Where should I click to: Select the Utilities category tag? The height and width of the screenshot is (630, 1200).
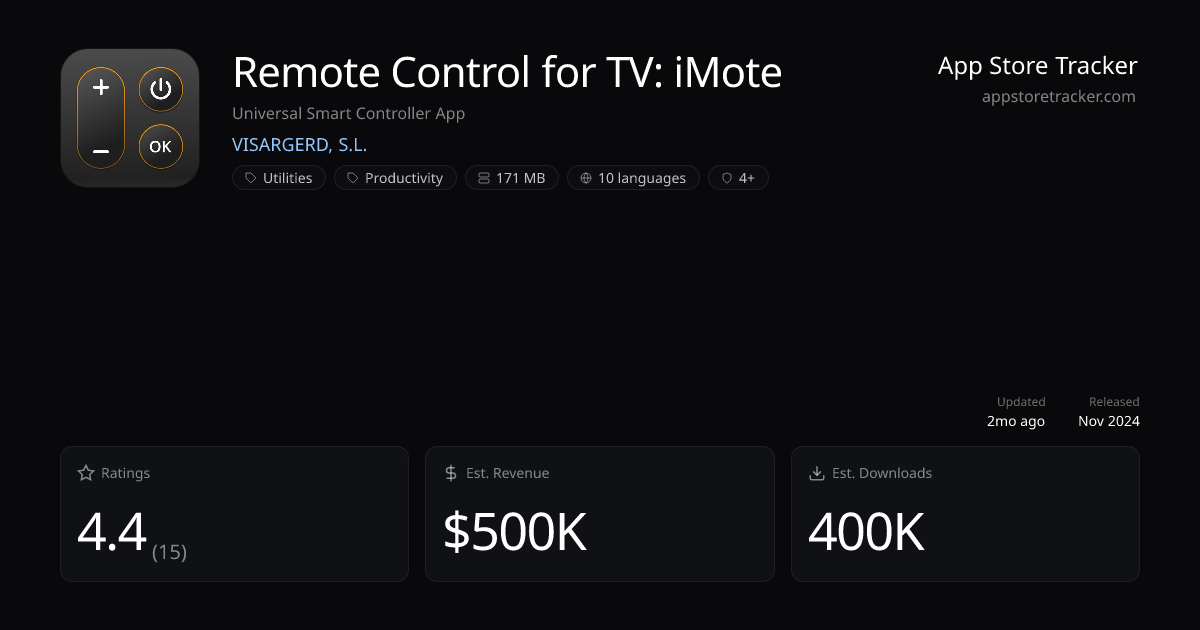point(279,178)
